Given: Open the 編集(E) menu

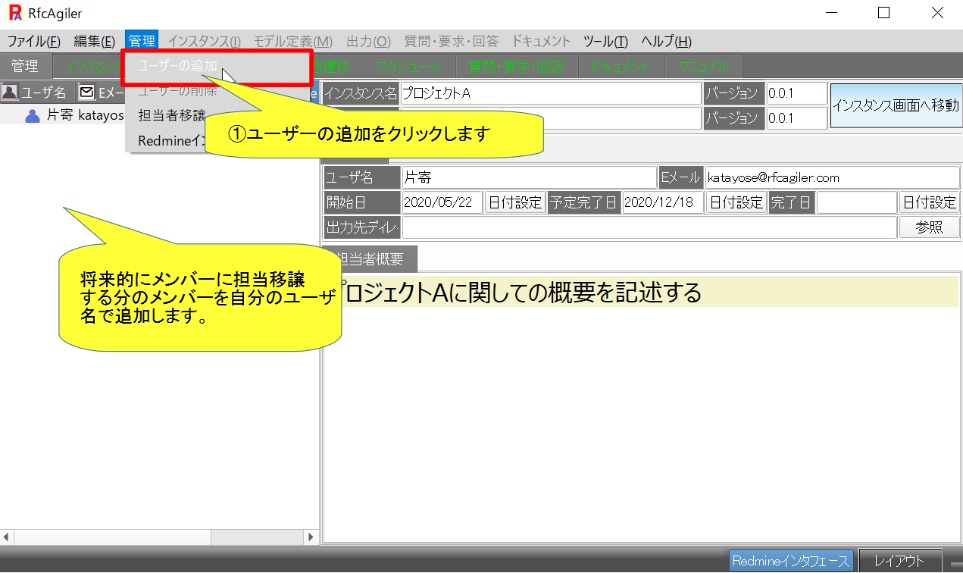Looking at the screenshot, I should pyautogui.click(x=94, y=41).
